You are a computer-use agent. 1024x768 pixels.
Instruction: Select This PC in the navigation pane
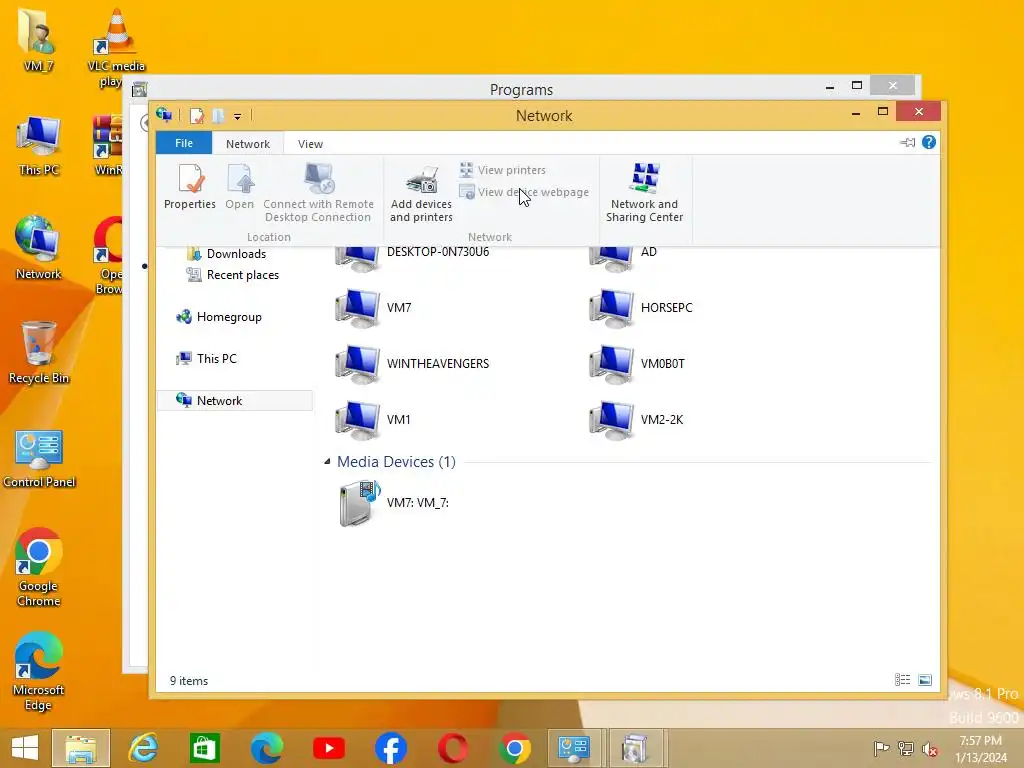206,359
